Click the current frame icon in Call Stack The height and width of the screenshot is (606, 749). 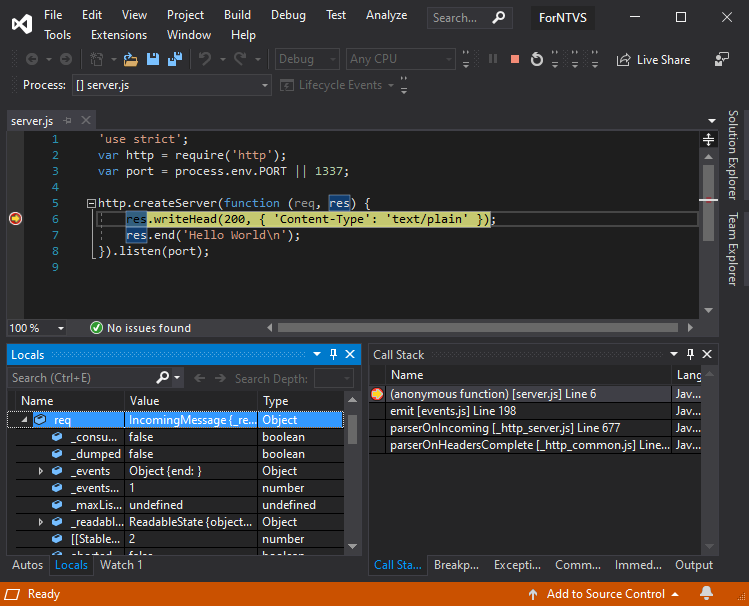click(x=377, y=394)
